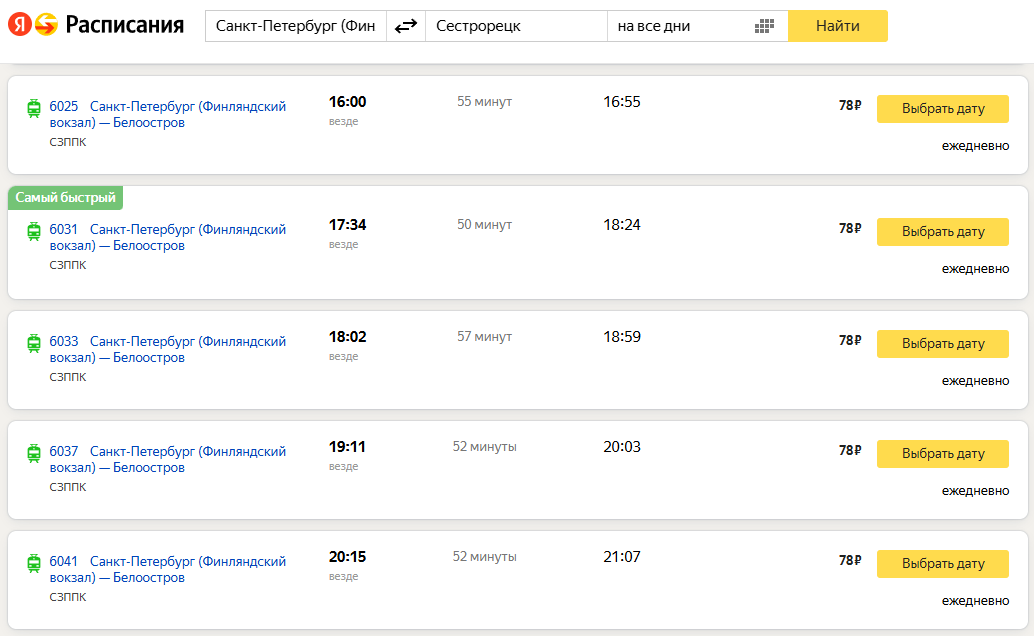Open route 6033 Санкт-Петербург — Белоостров link
Viewport: 1034px width, 636px height.
187,349
